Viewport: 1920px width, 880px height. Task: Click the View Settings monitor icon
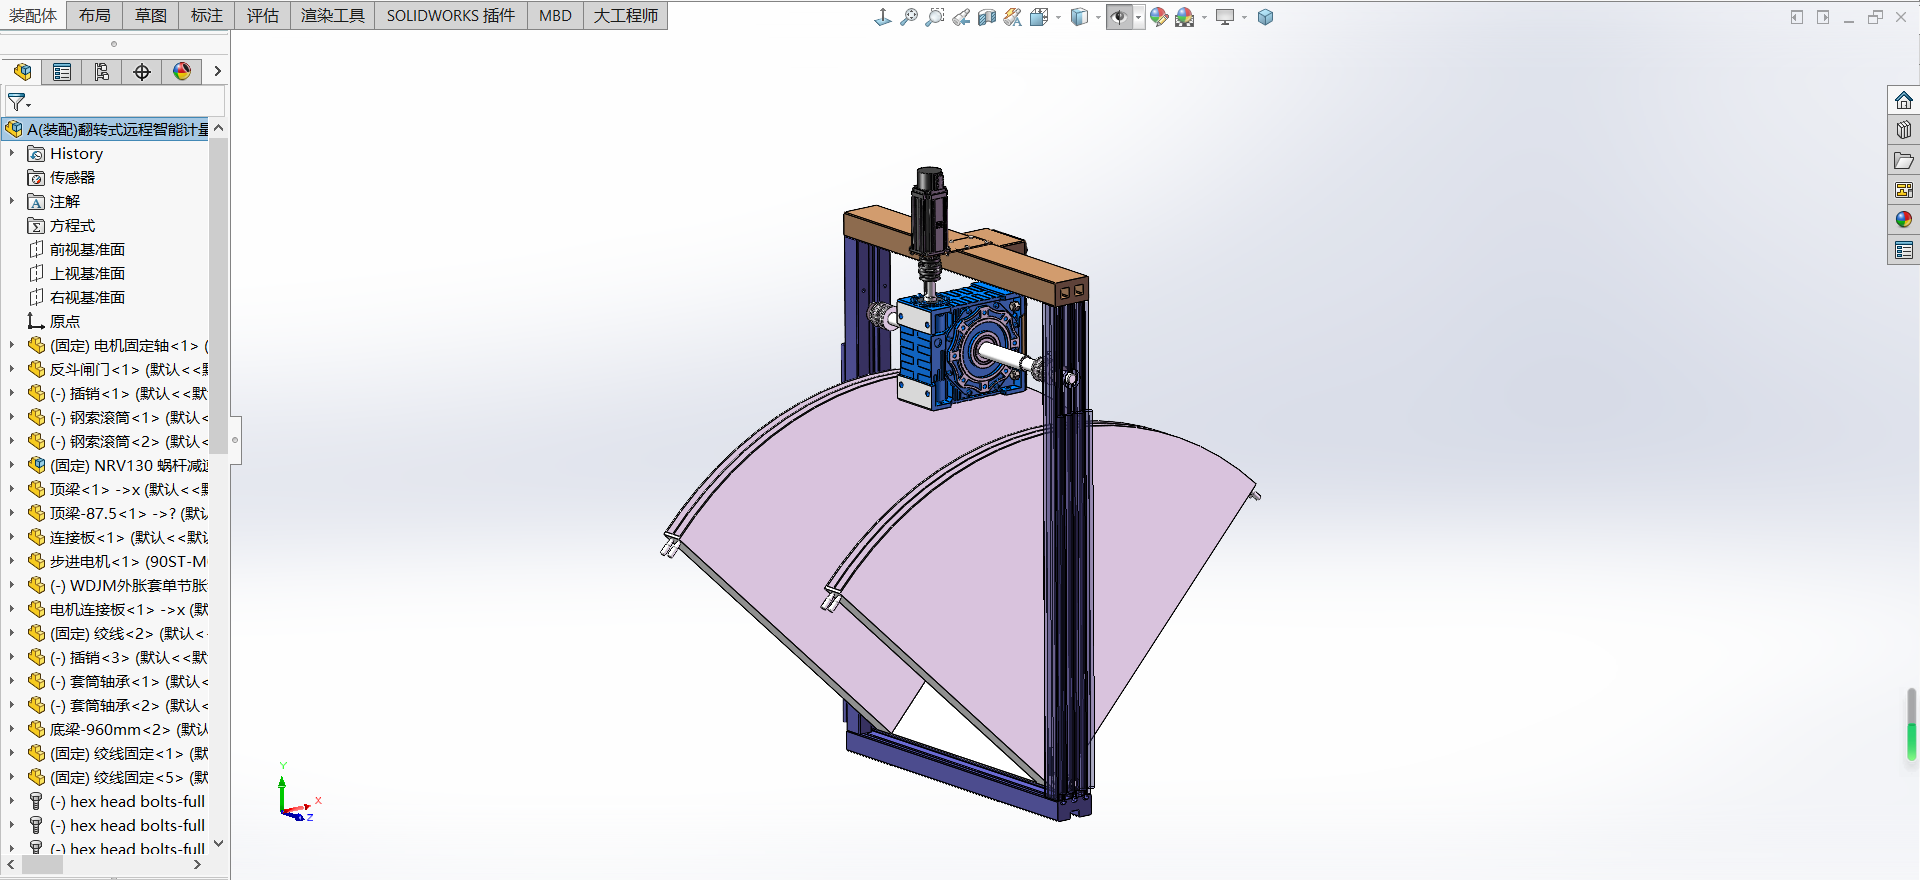click(x=1225, y=17)
